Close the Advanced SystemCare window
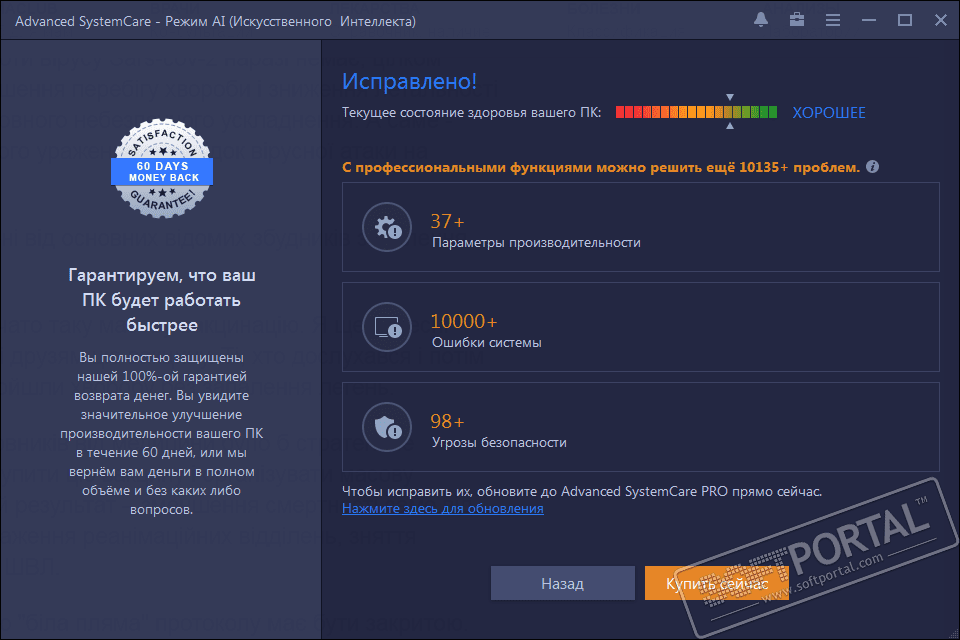 click(x=941, y=20)
